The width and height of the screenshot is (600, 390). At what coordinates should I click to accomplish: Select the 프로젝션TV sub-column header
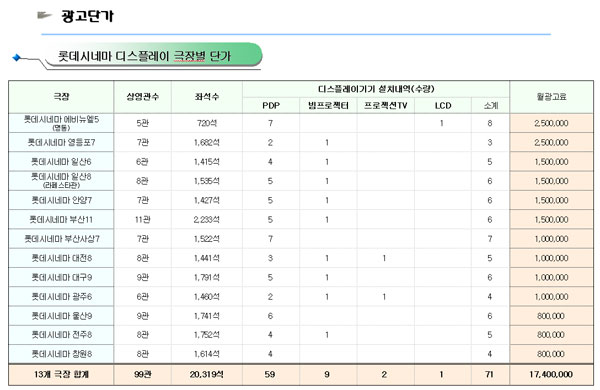tap(385, 106)
